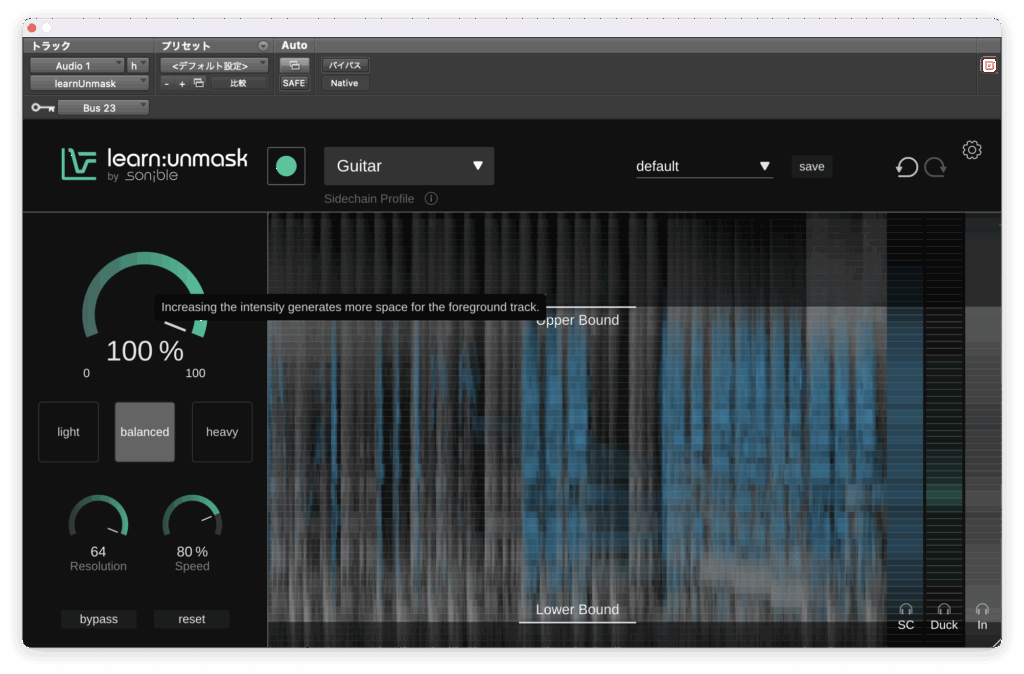Viewport: 1024px width, 674px height.
Task: Click the next preset plus button
Action: coord(182,84)
